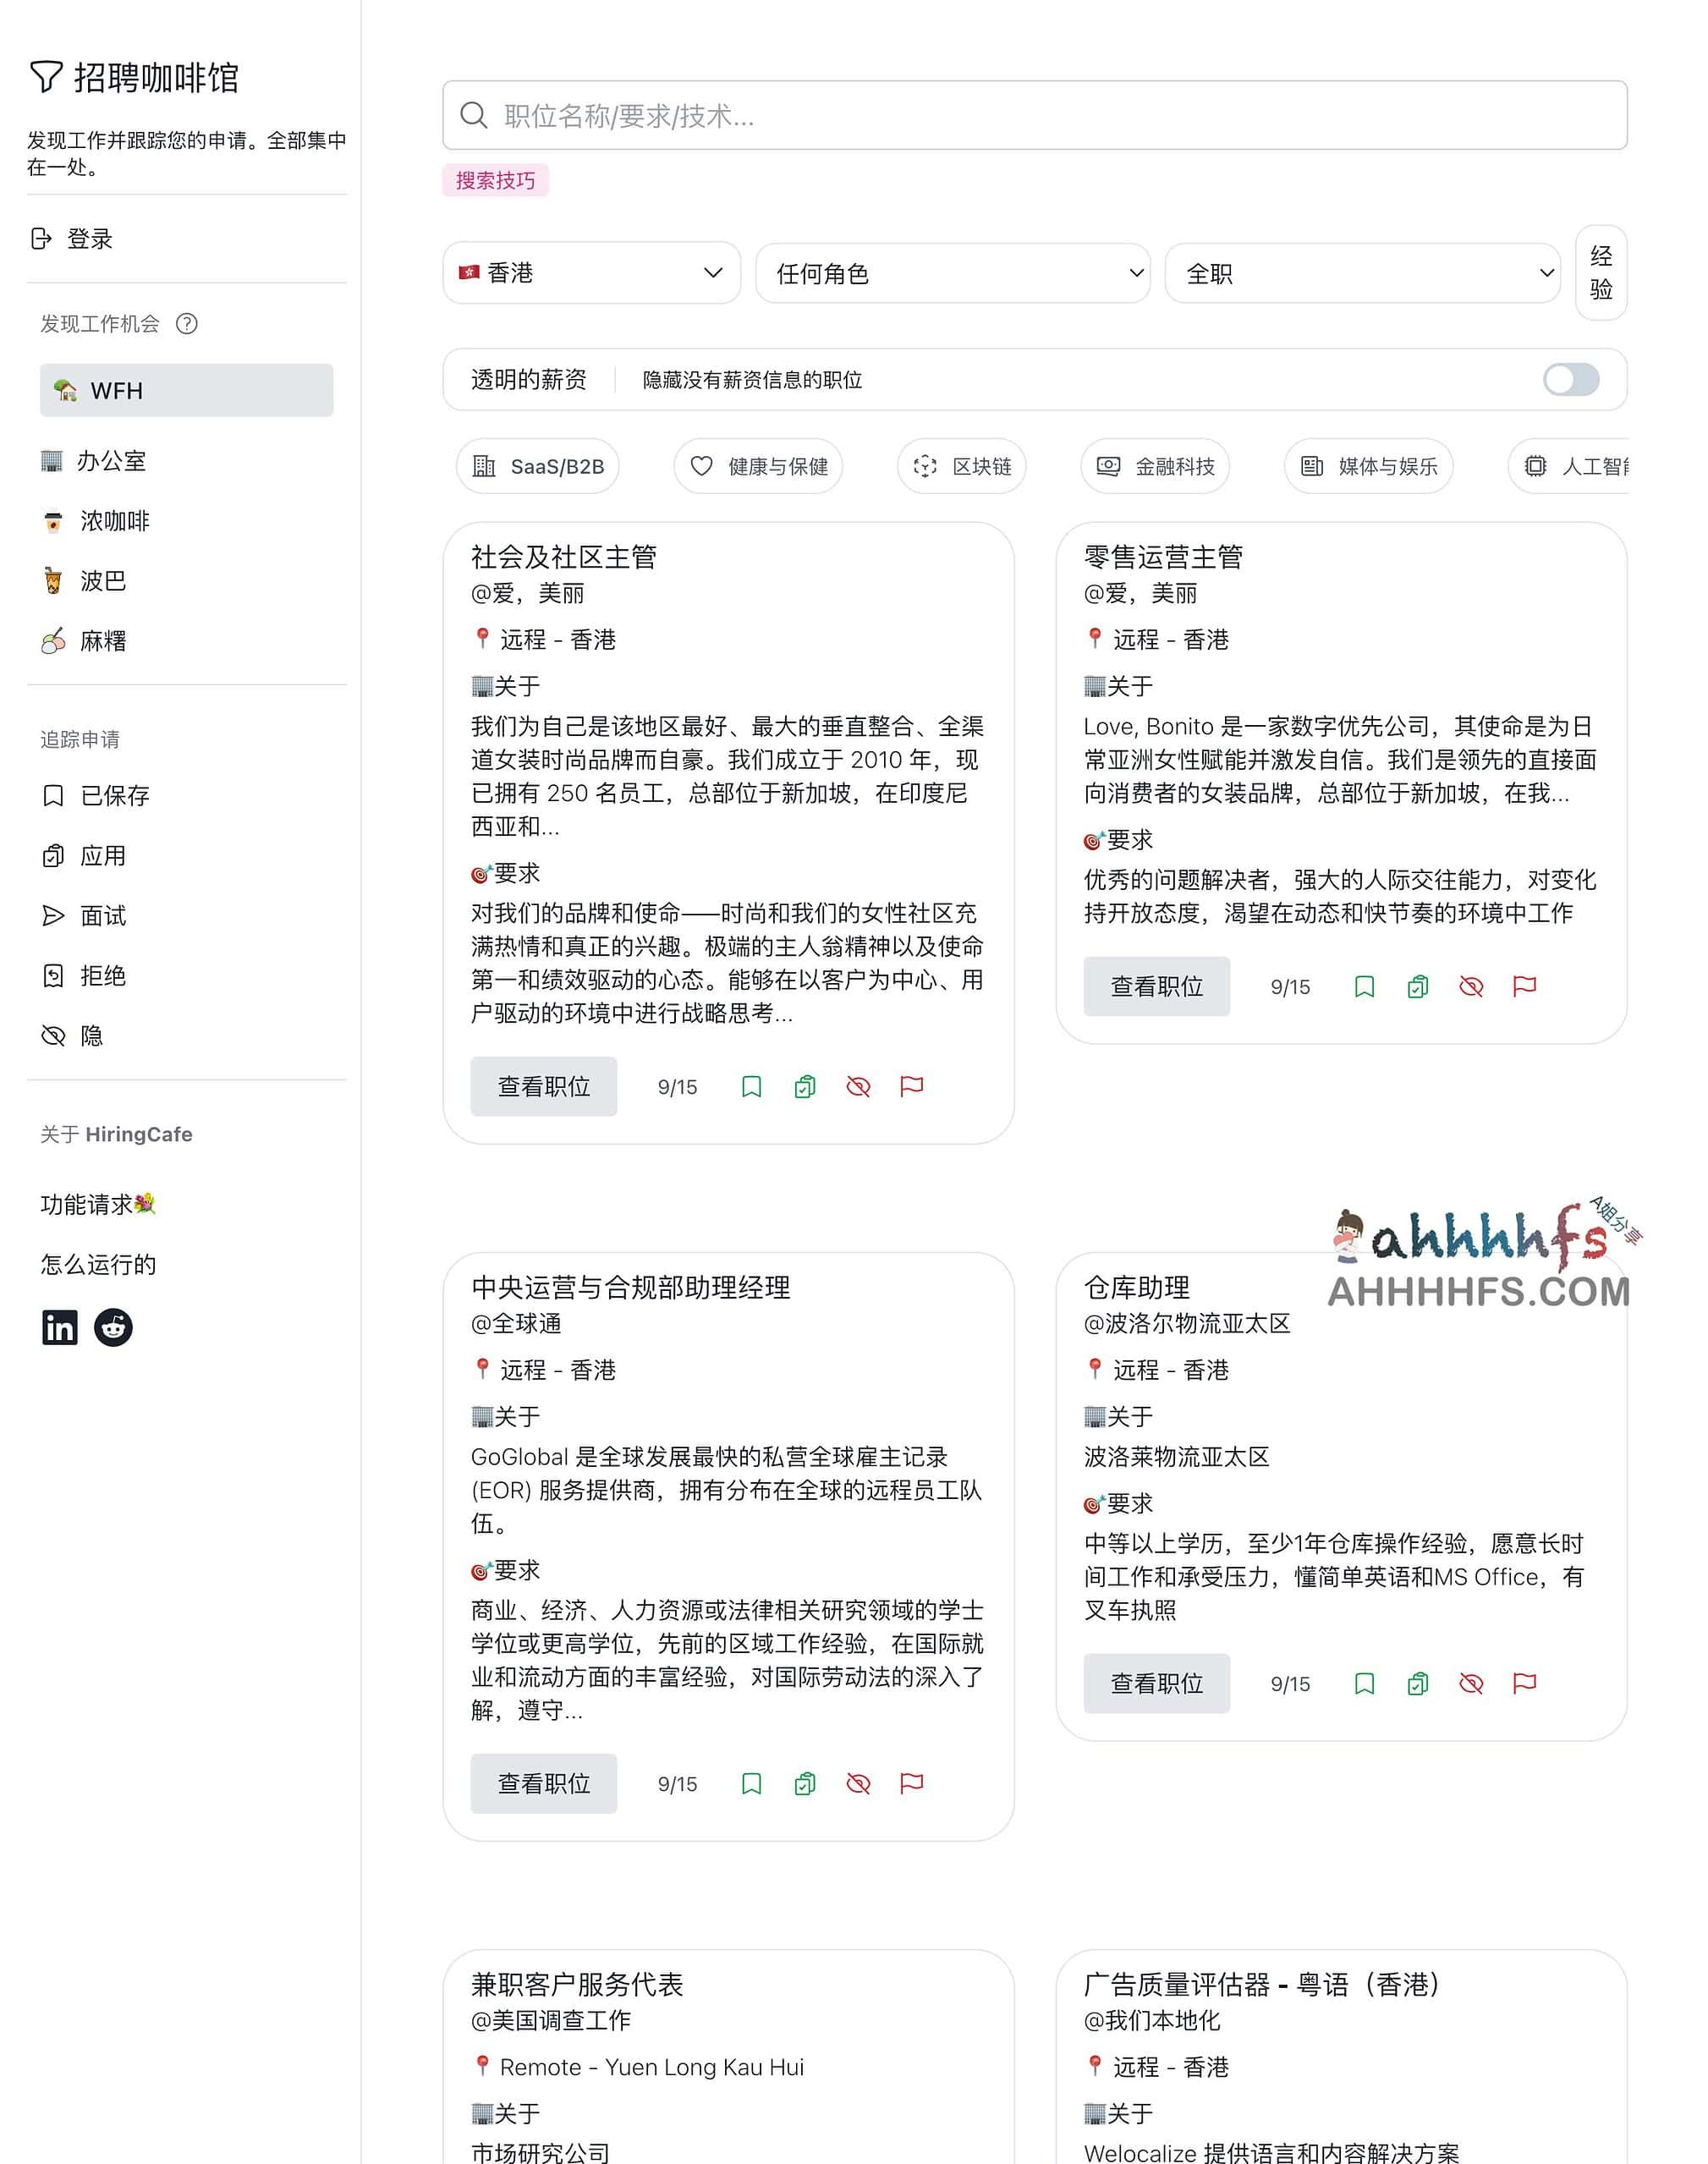Hide the 零售运营主管 job using eye-slash icon

pyautogui.click(x=1470, y=986)
